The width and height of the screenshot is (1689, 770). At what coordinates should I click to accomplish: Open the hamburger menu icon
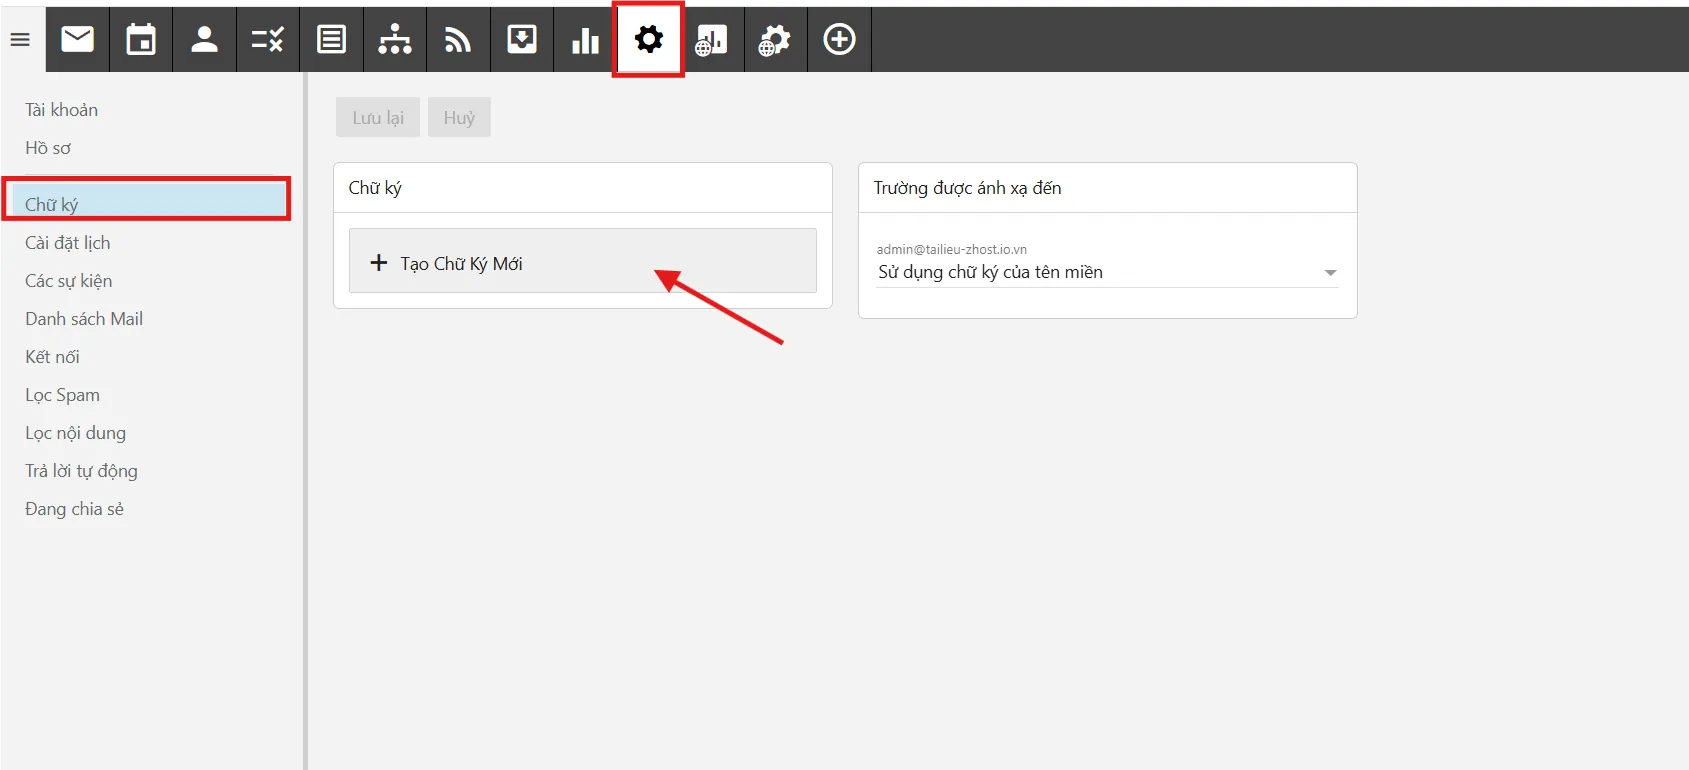tap(20, 40)
